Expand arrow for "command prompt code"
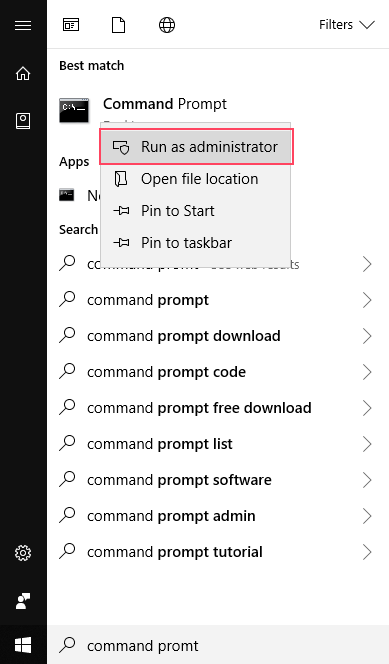Image resolution: width=389 pixels, height=664 pixels. click(x=367, y=372)
